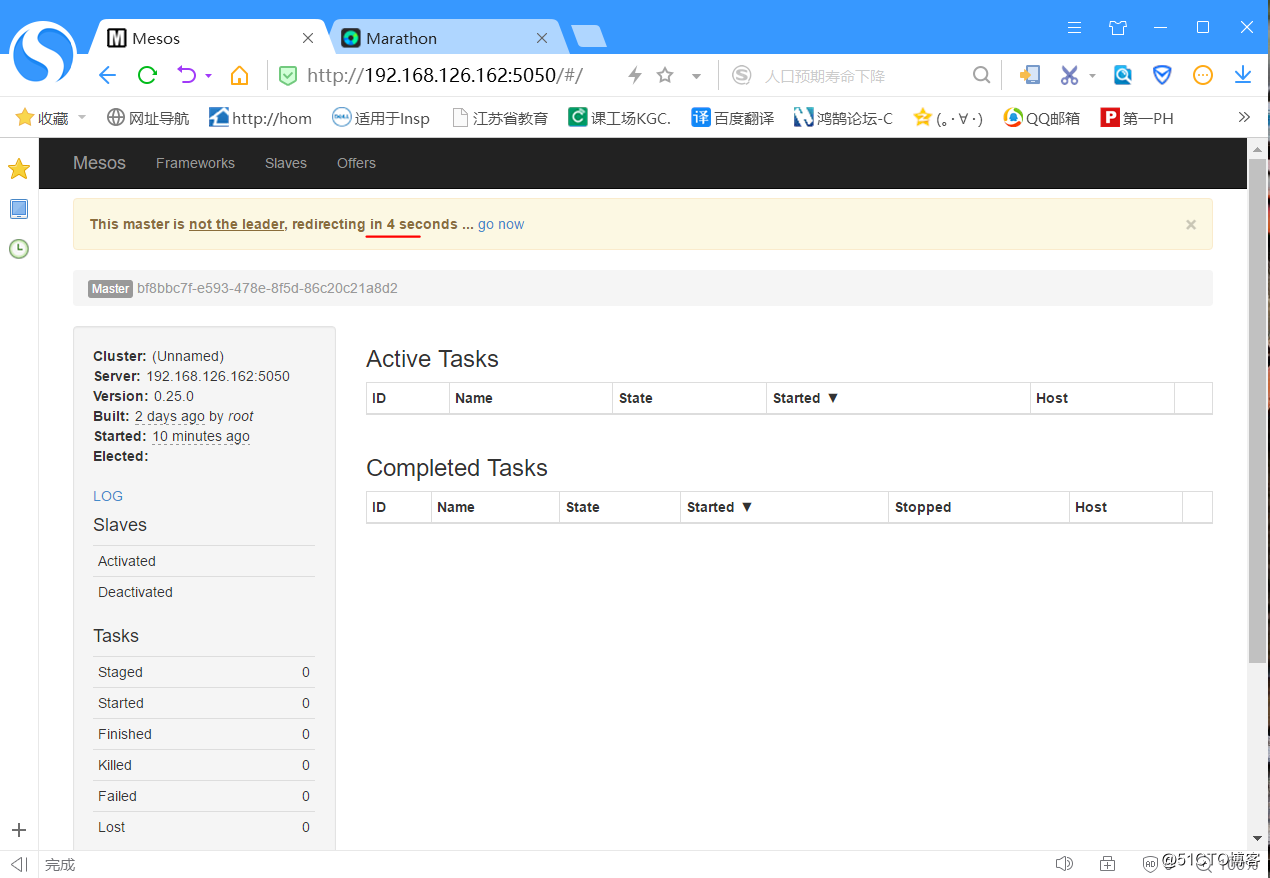Viewport: 1270px width, 878px height.
Task: Click the vertical page scrollbar thumb
Action: [x=1258, y=410]
